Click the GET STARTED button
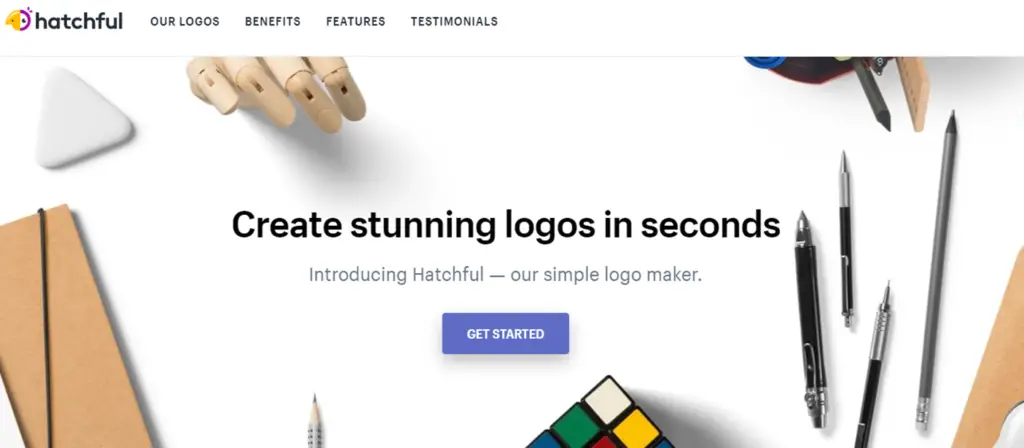 tap(505, 334)
